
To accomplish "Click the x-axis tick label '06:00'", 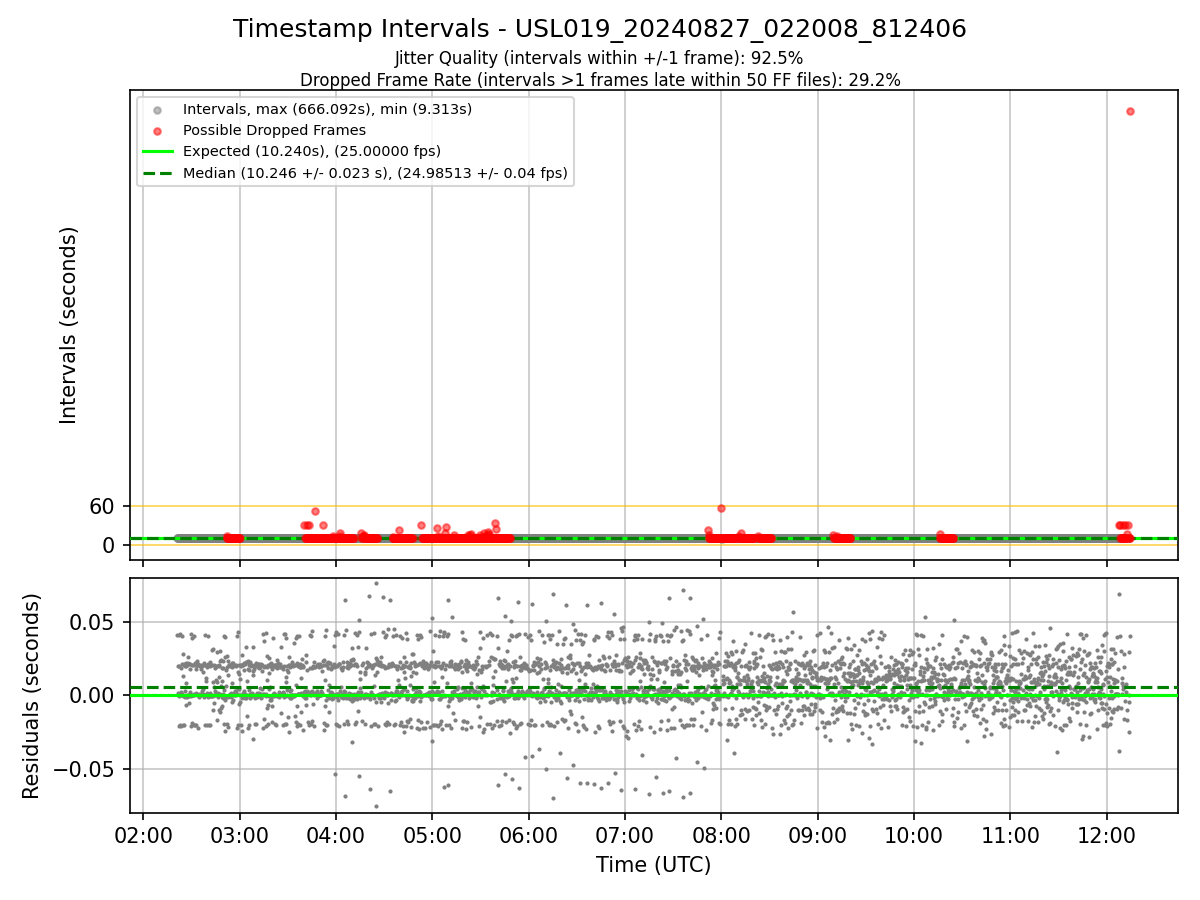I will click(528, 834).
